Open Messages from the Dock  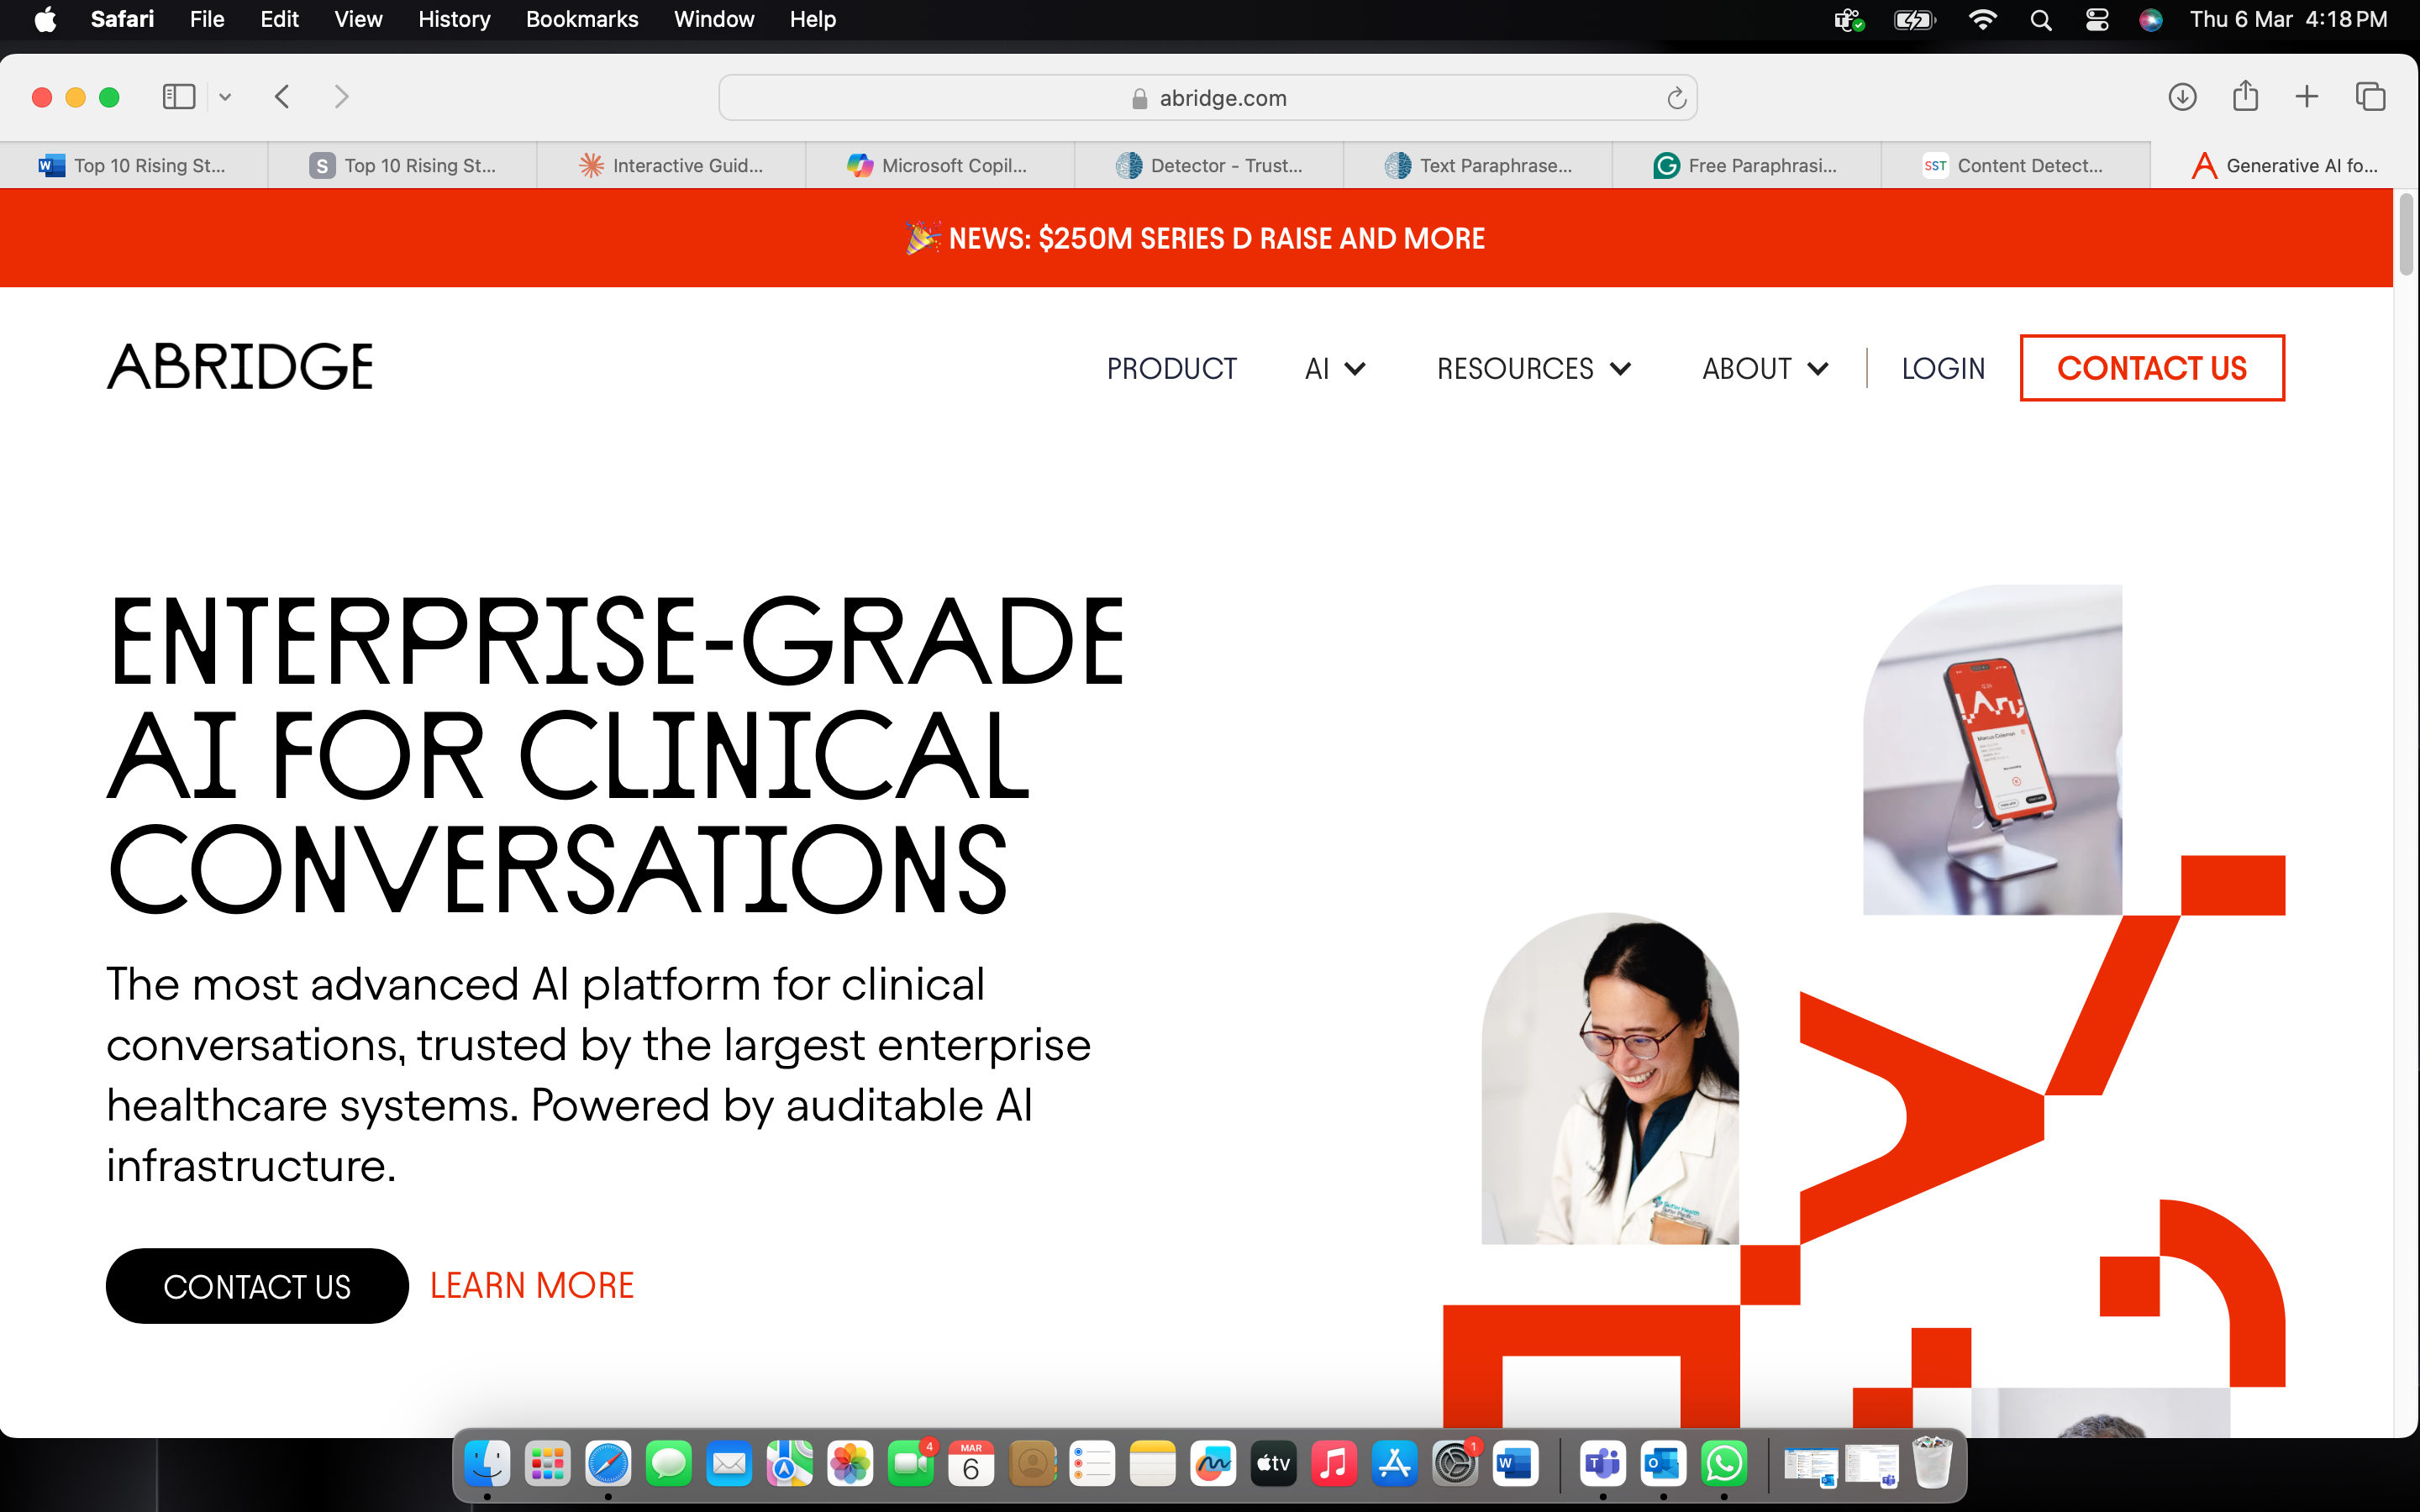tap(668, 1464)
